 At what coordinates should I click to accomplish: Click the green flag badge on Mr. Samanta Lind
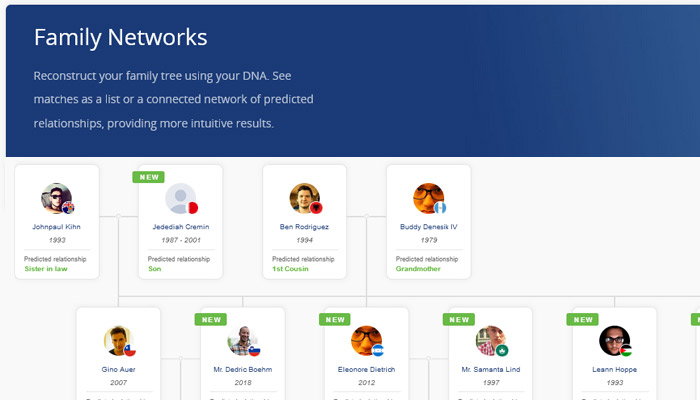[x=502, y=350]
